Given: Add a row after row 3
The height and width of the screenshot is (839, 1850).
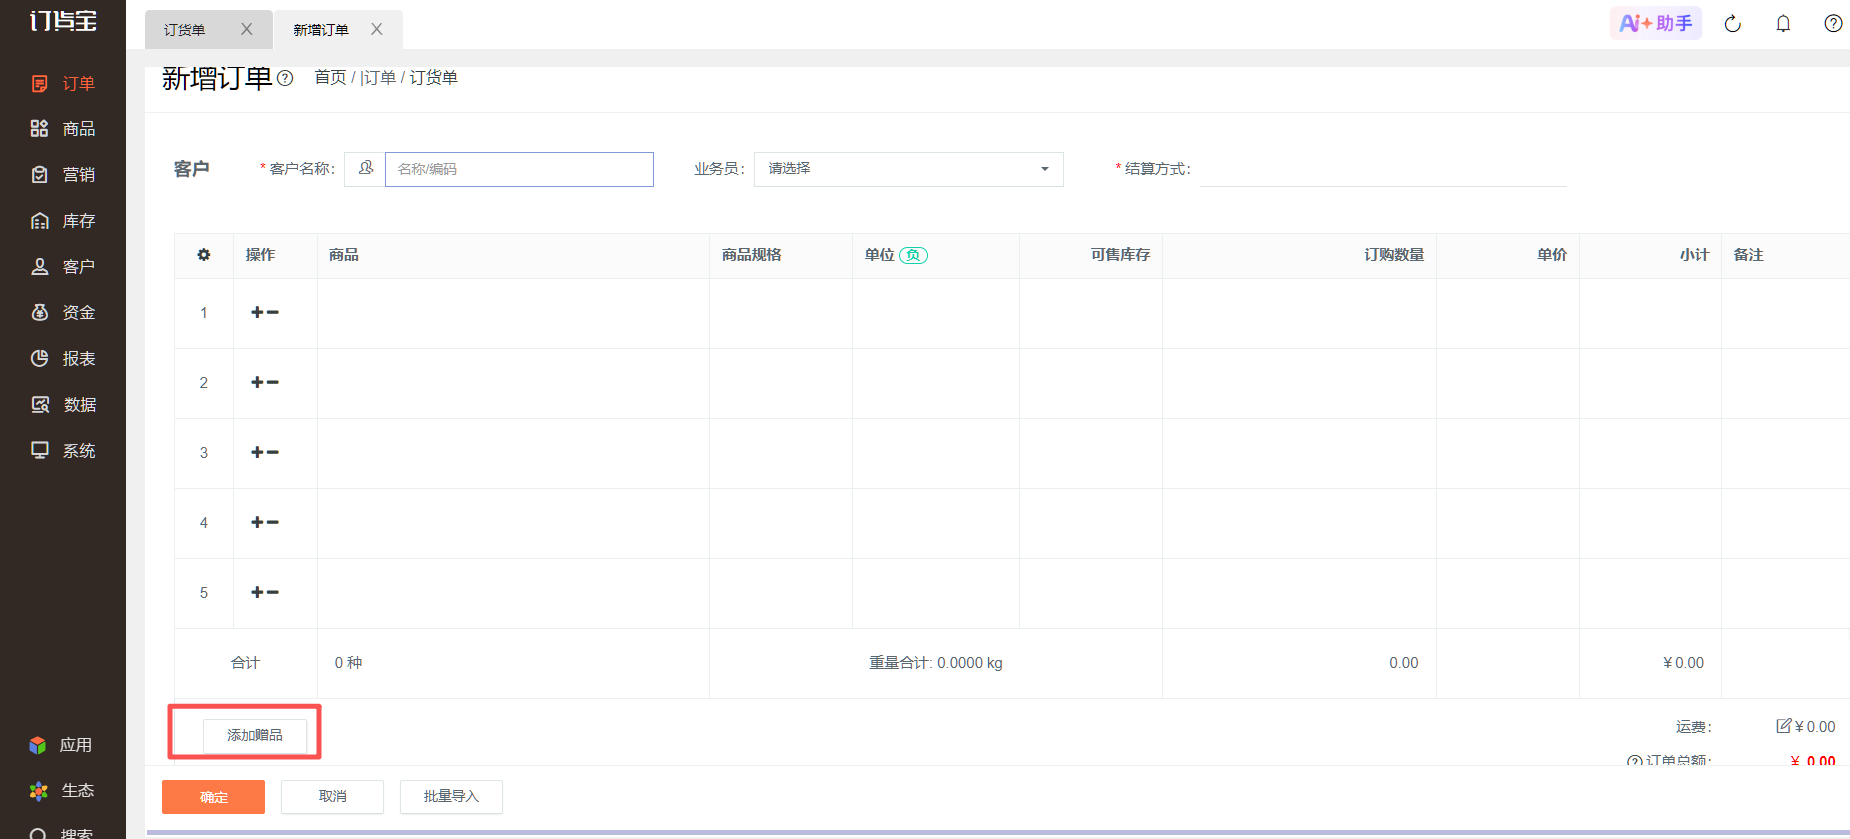Looking at the screenshot, I should coord(257,453).
